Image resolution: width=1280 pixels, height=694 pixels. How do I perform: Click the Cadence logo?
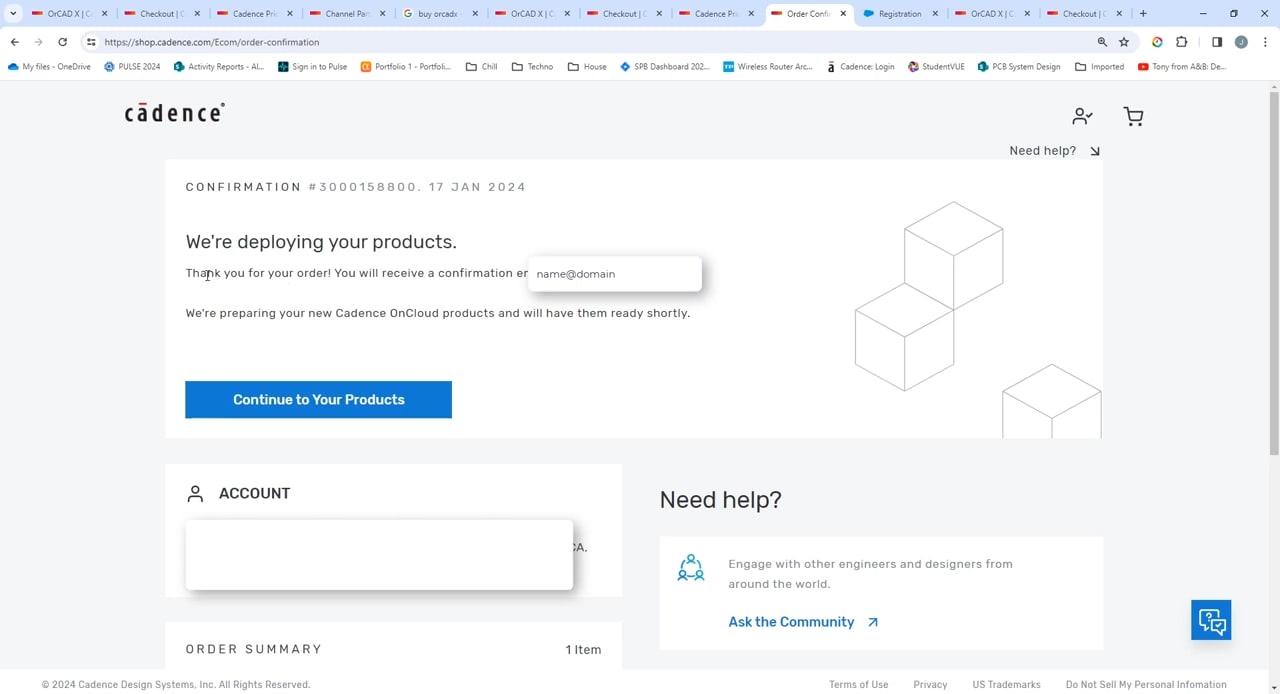(x=174, y=112)
